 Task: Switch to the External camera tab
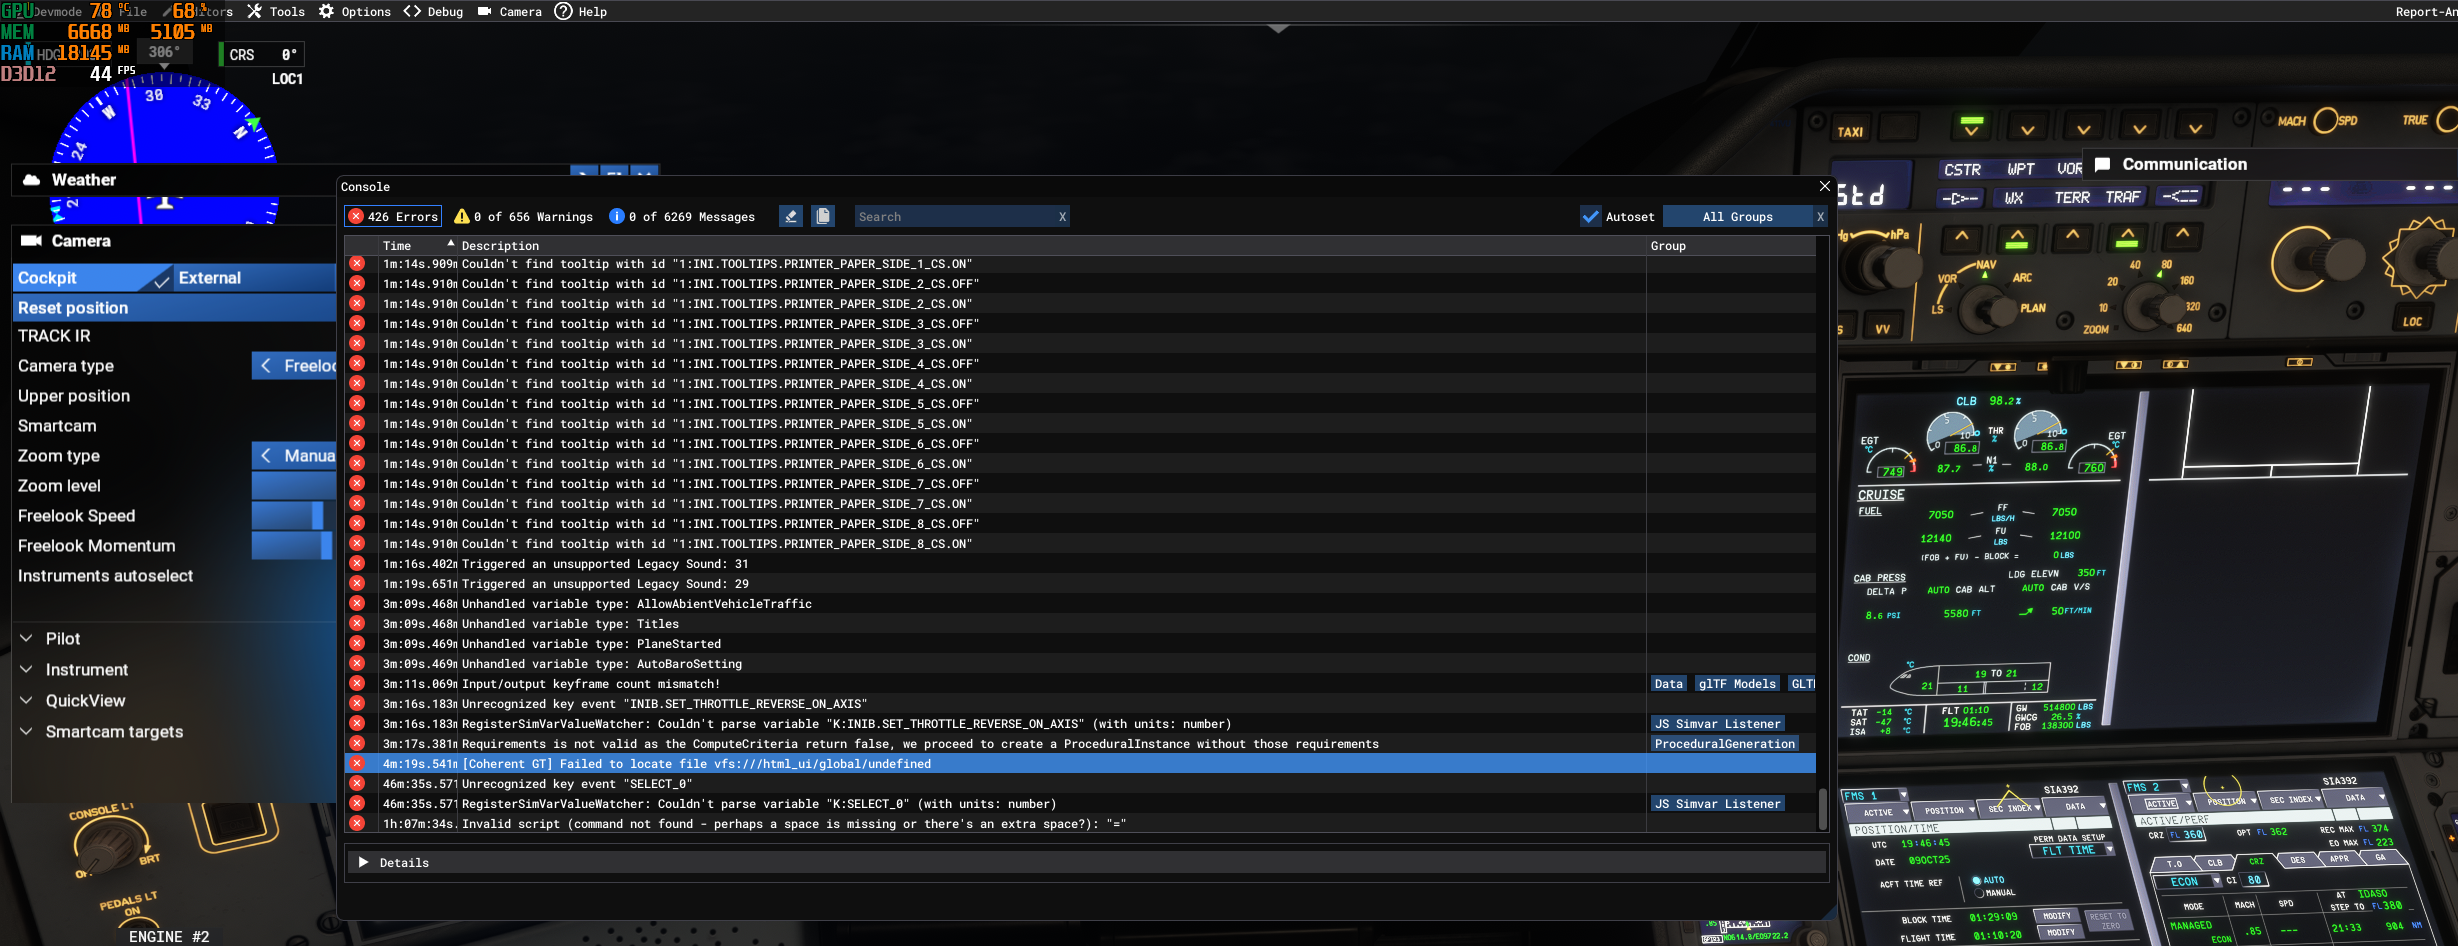coord(254,278)
